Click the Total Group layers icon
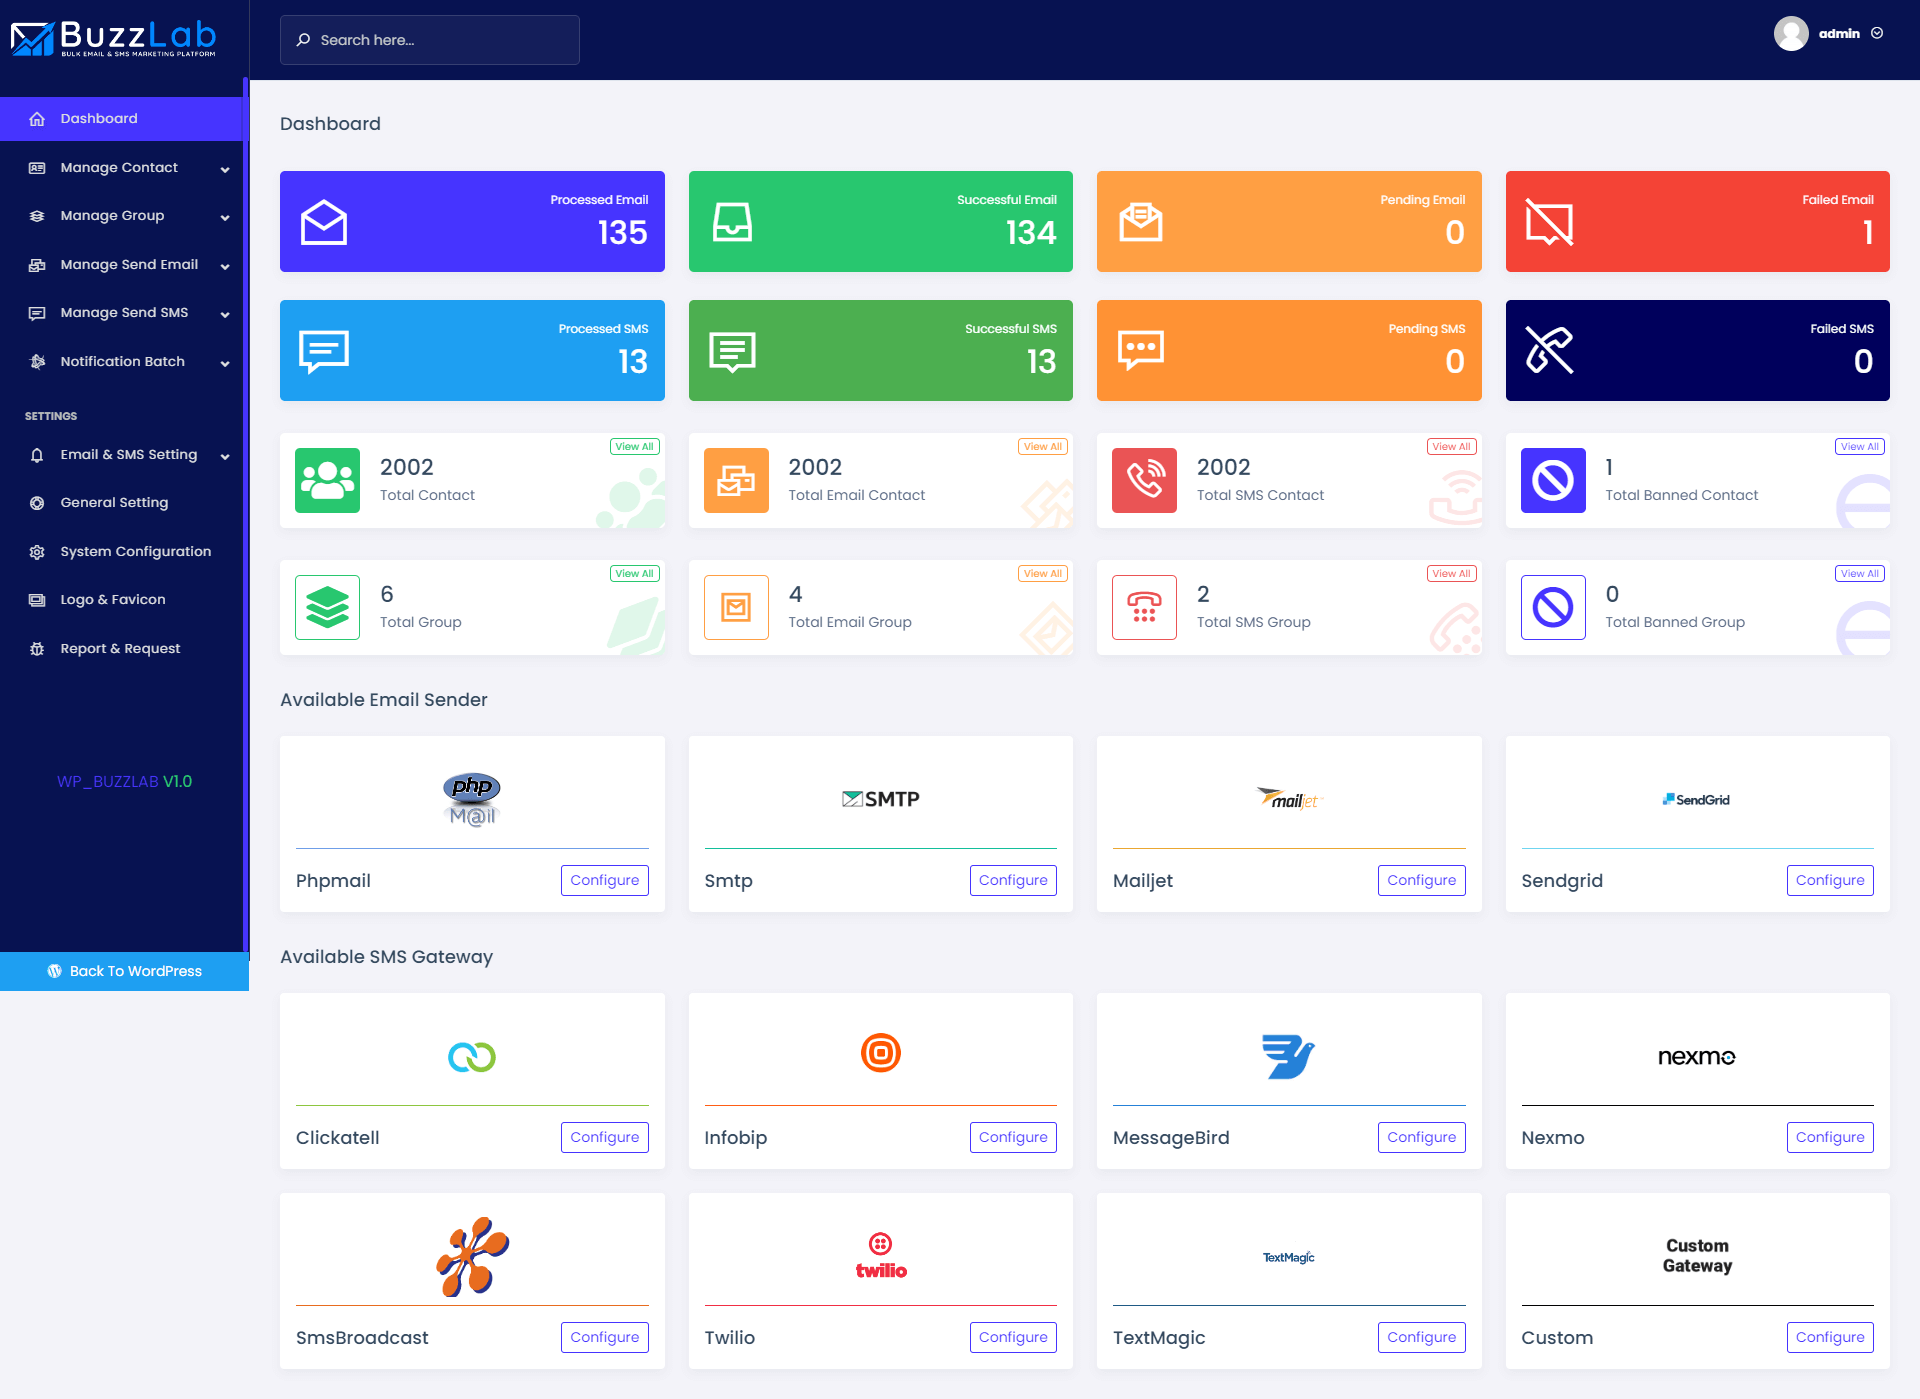This screenshot has height=1399, width=1920. click(x=327, y=607)
